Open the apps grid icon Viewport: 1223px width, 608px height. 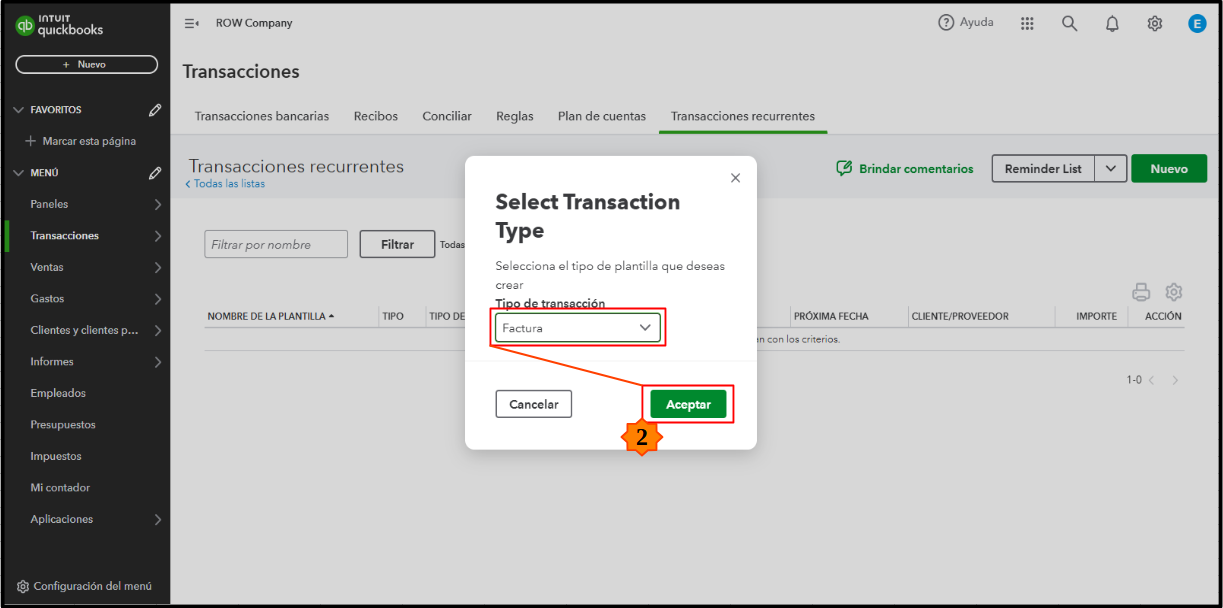1027,23
